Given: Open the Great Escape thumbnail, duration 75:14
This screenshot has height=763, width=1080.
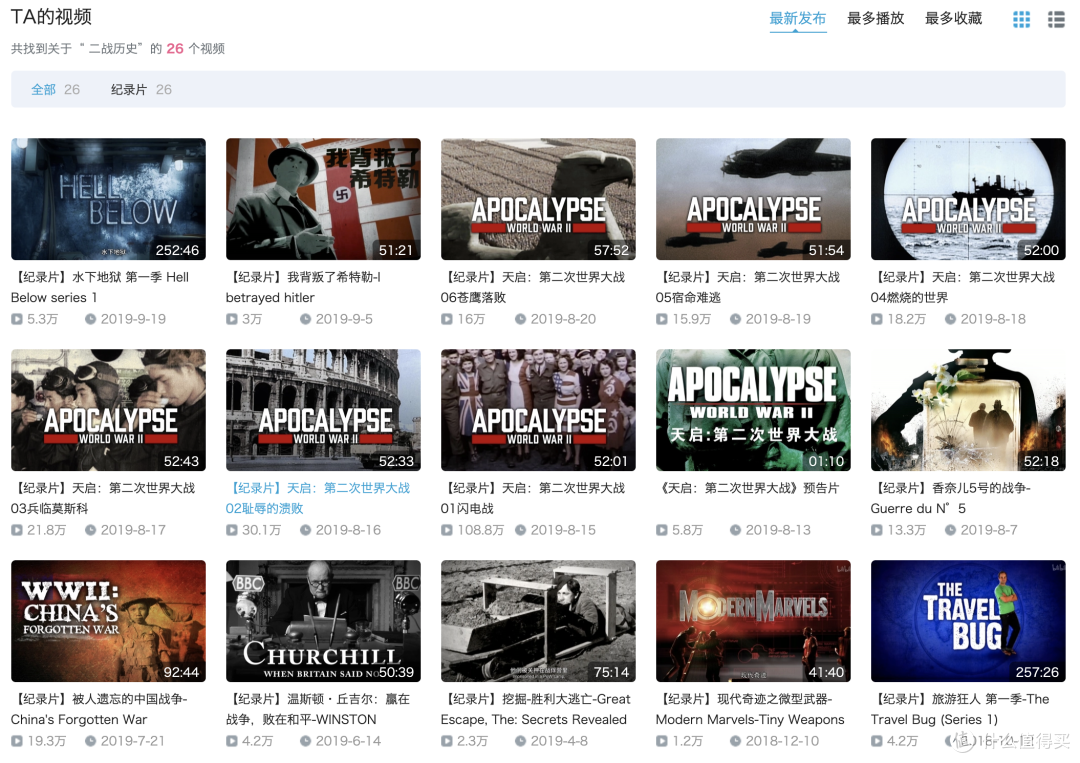Looking at the screenshot, I should tap(538, 621).
